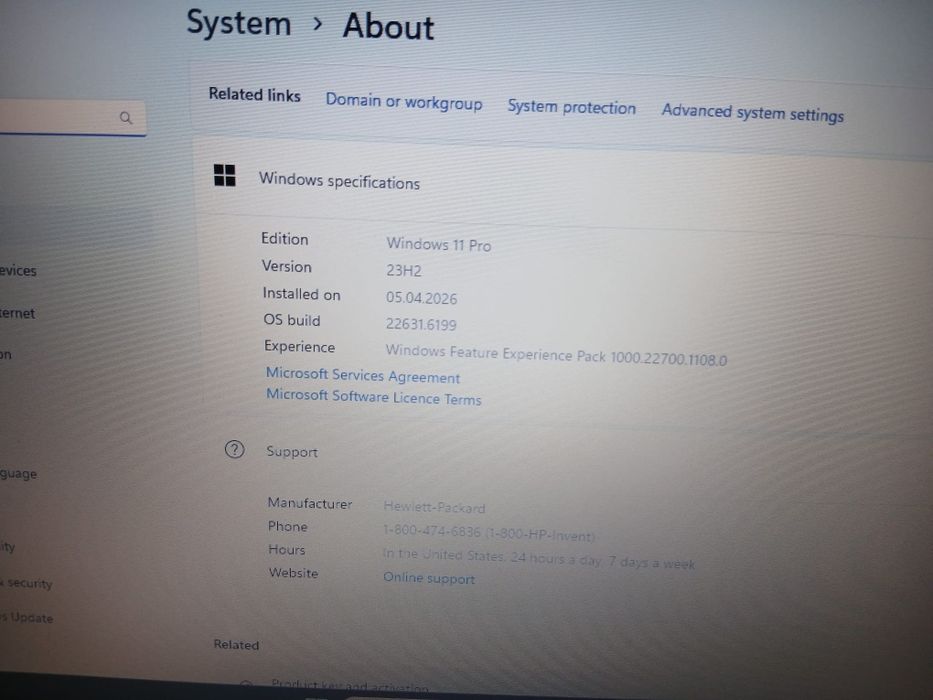Click the OS build label
The image size is (933, 700).
(x=292, y=320)
